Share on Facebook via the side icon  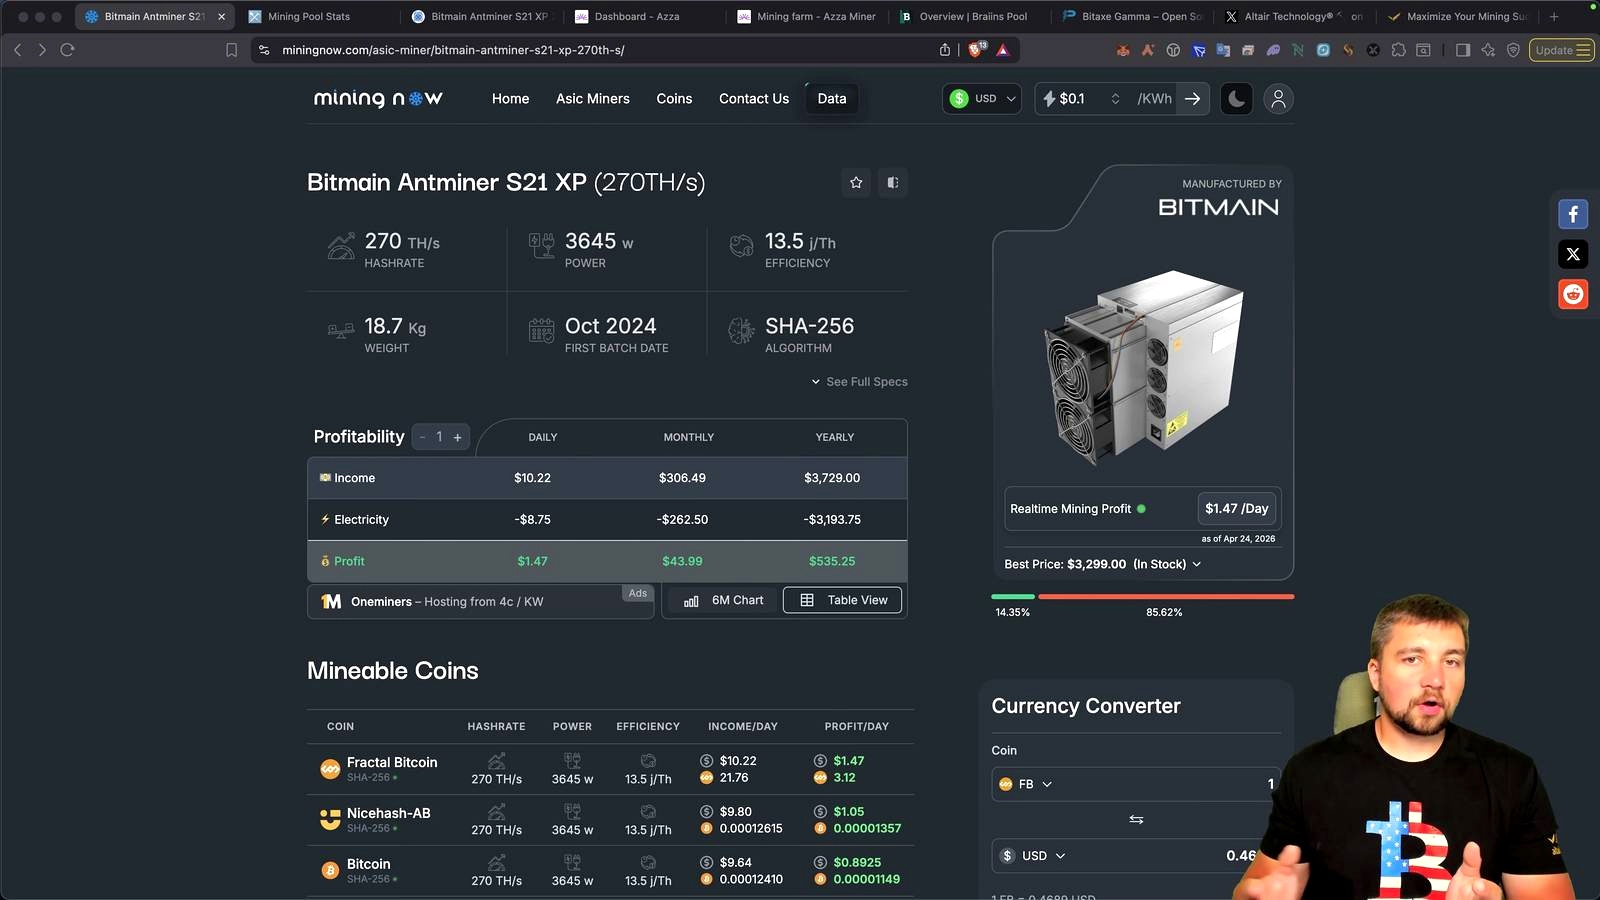pyautogui.click(x=1573, y=214)
